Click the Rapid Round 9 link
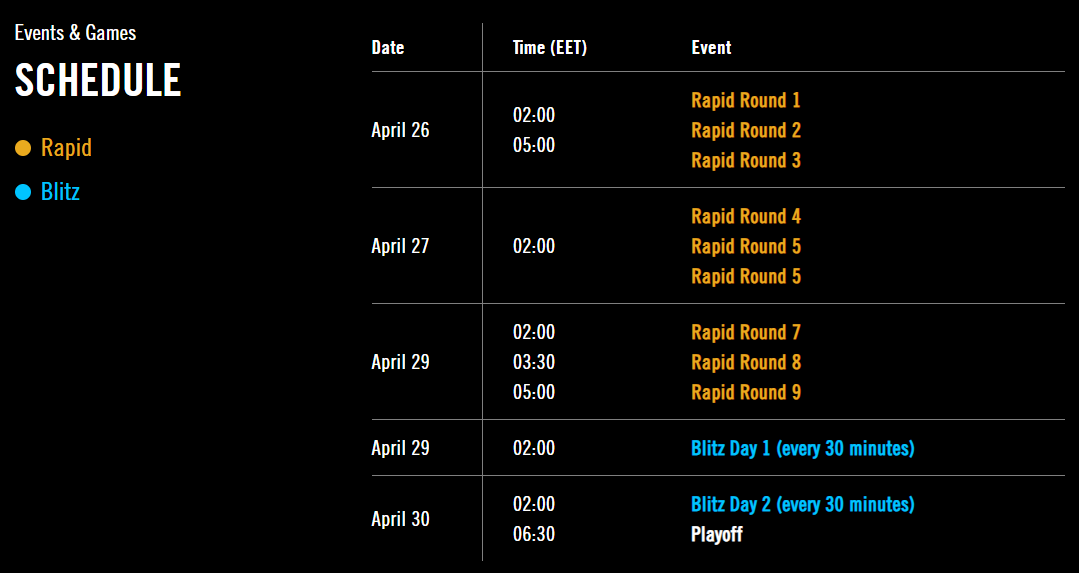The width and height of the screenshot is (1079, 573). [745, 392]
